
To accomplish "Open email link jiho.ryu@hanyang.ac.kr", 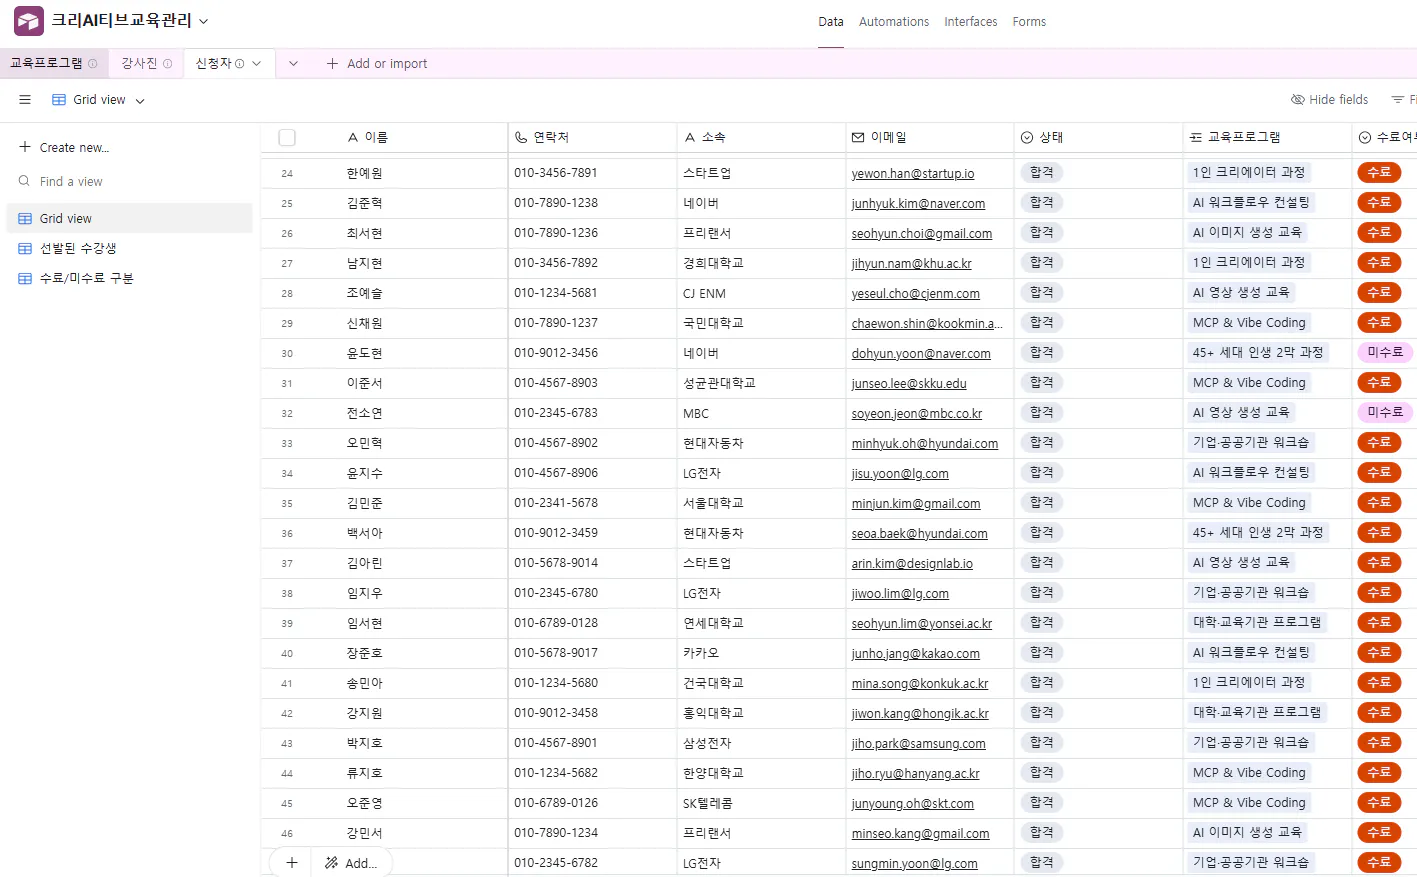I will [x=916, y=774].
